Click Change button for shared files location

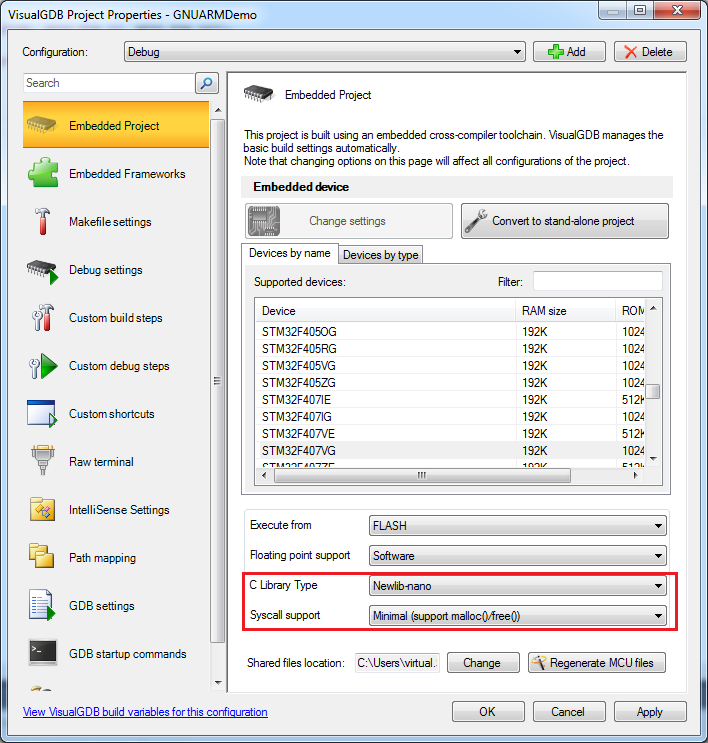[483, 662]
